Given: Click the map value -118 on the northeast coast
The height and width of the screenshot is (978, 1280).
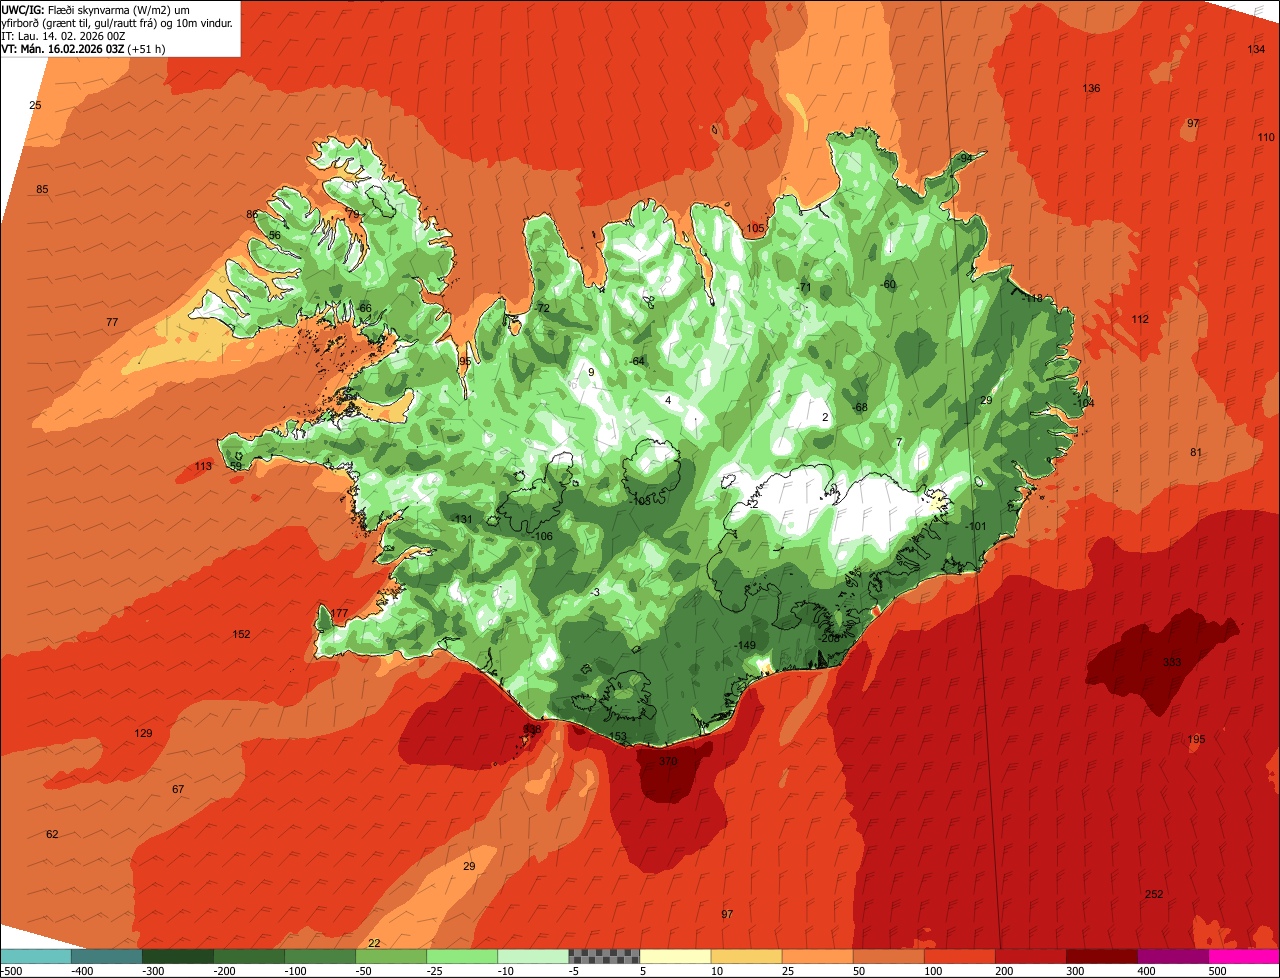Looking at the screenshot, I should tap(1032, 298).
